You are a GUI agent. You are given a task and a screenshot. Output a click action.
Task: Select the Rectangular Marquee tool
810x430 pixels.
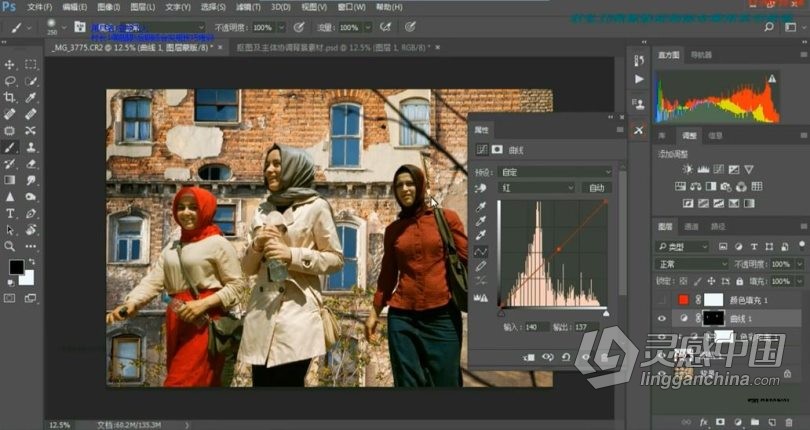31,65
